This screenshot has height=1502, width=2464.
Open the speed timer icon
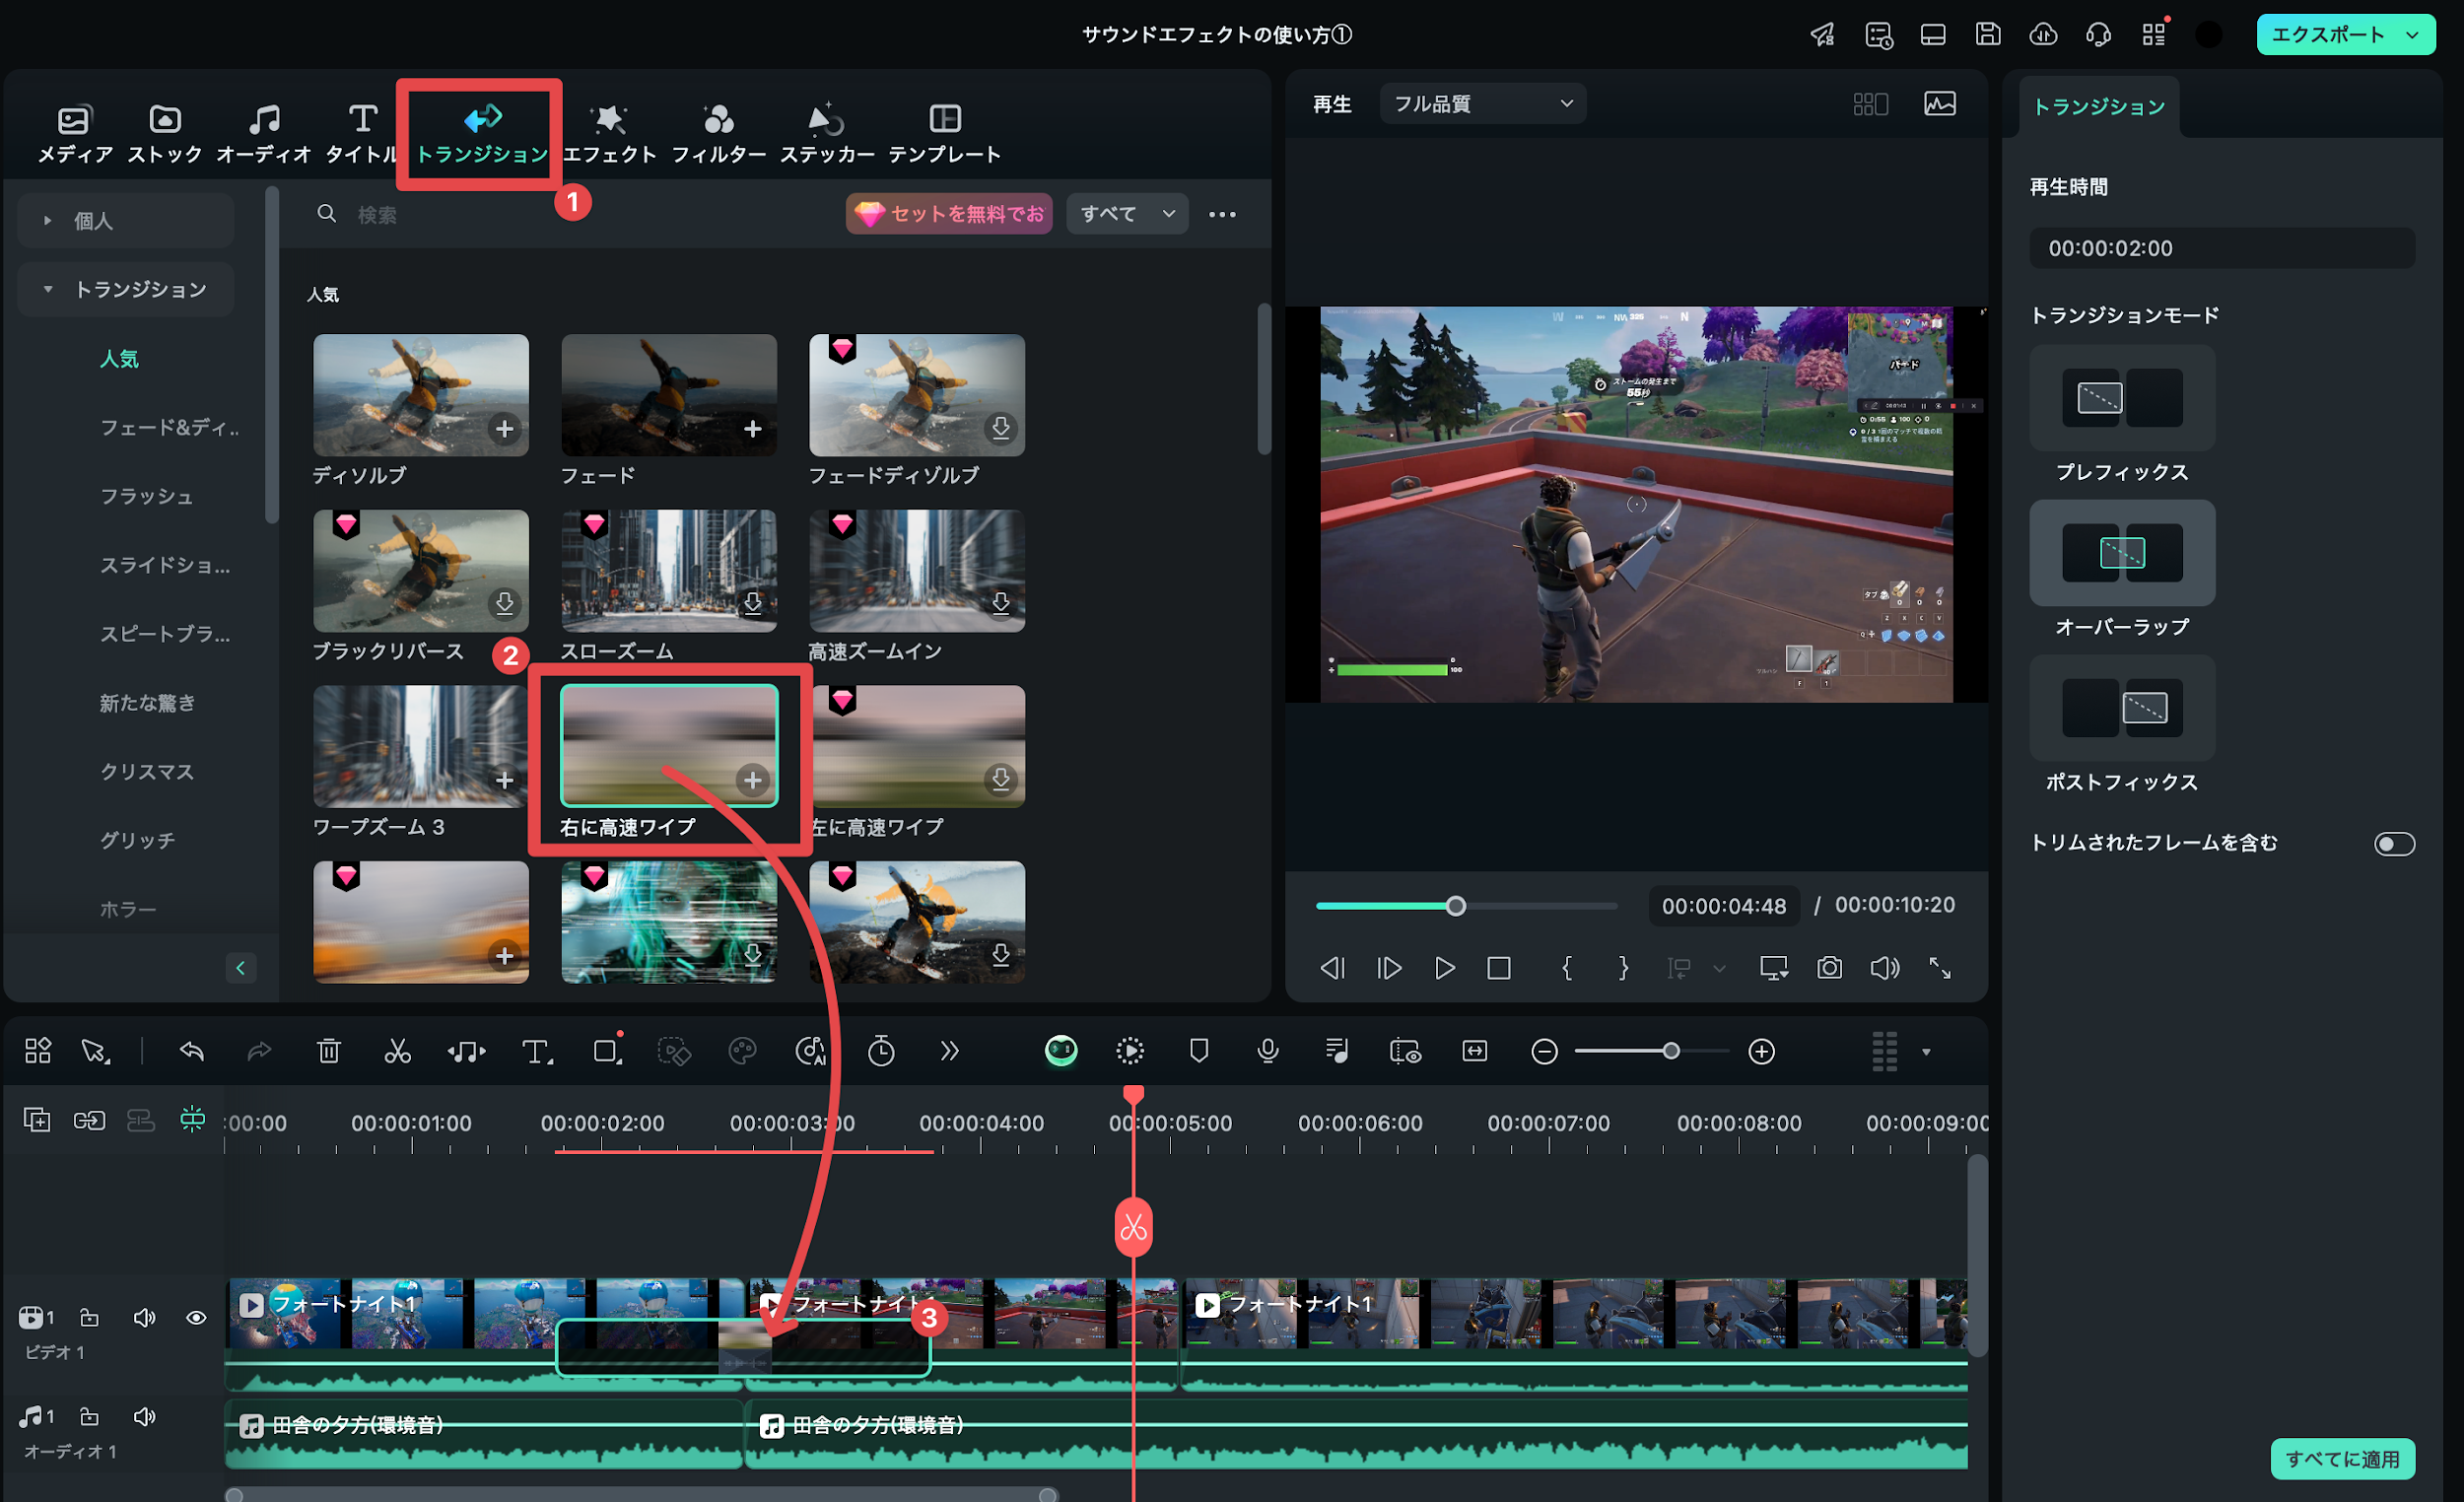881,1051
